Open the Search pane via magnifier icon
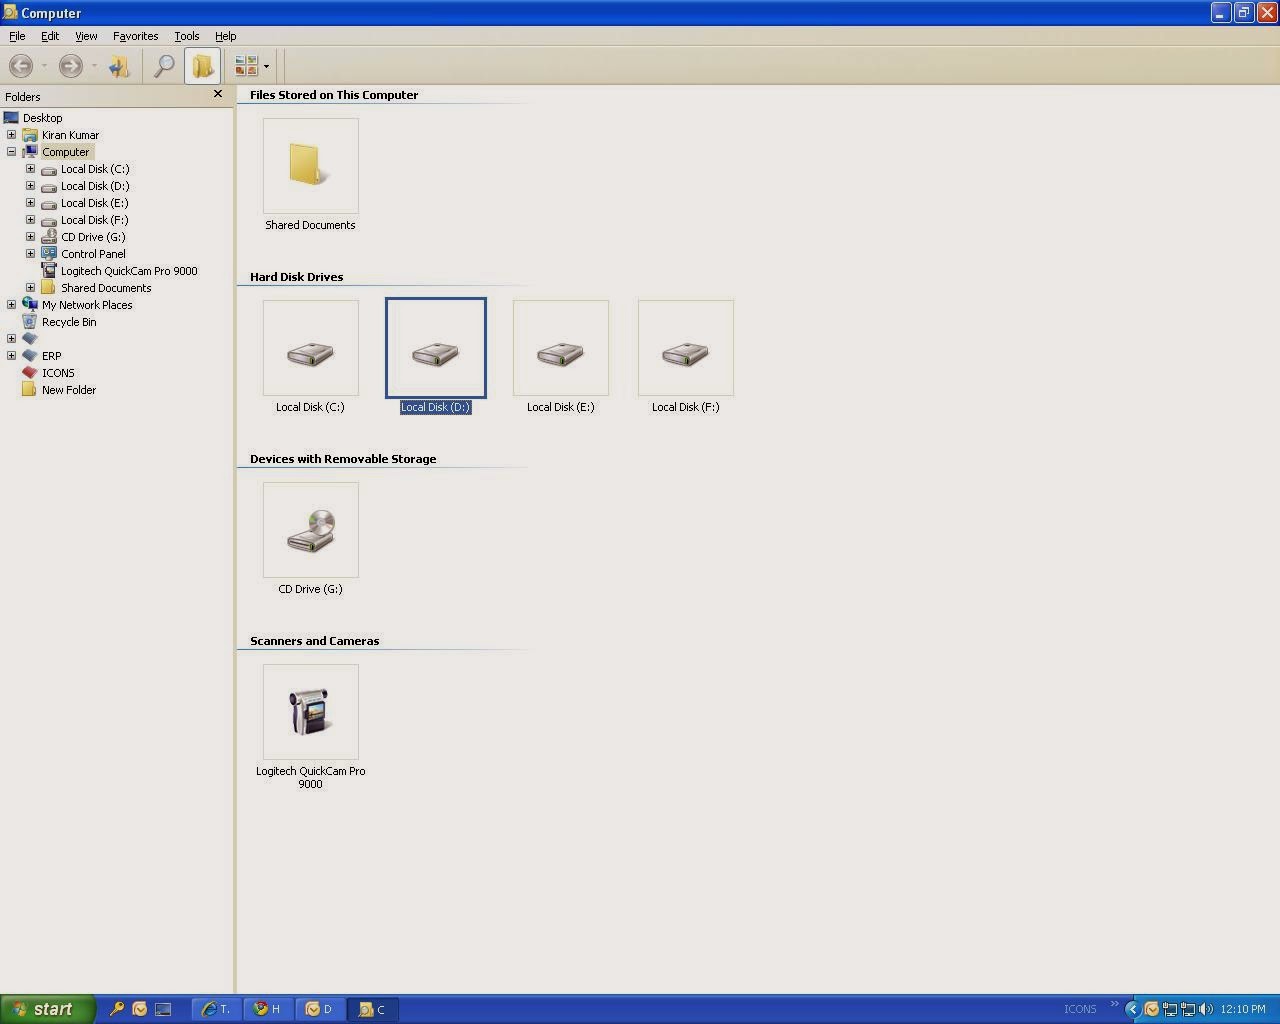The width and height of the screenshot is (1280, 1024). tap(164, 66)
